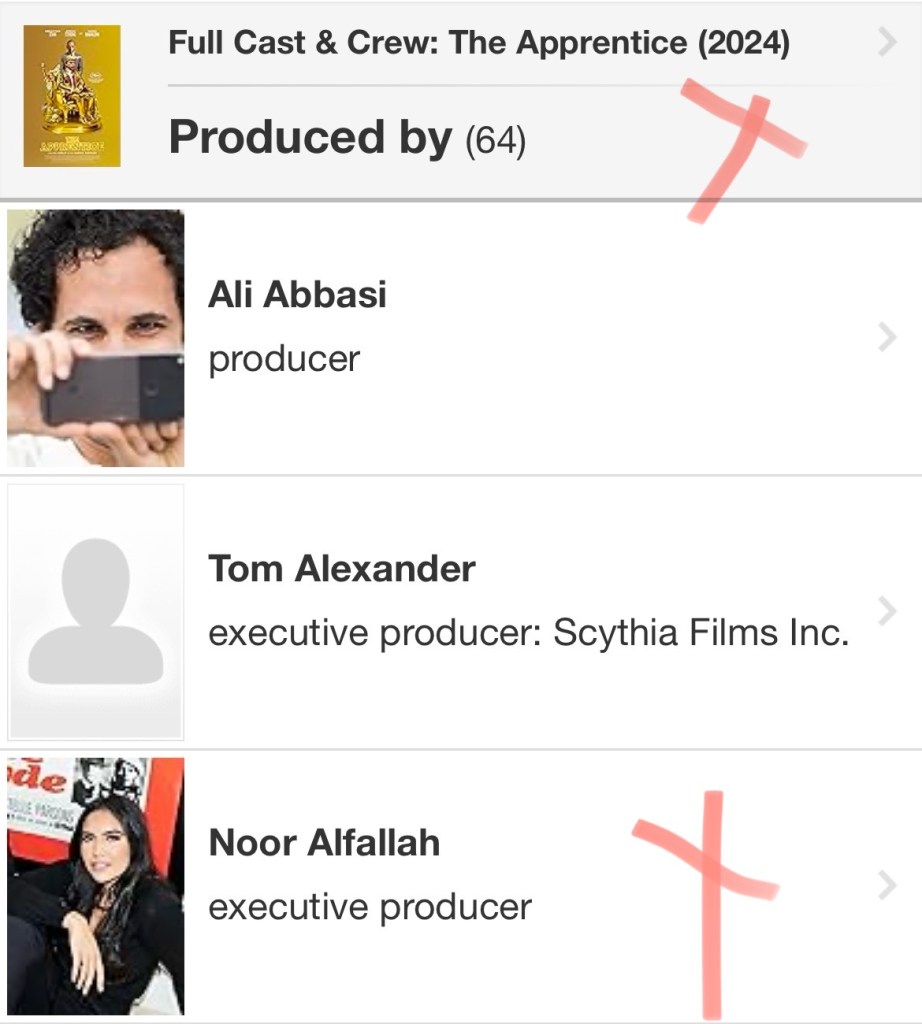Viewport: 922px width, 1024px height.
Task: Tap Noor Alfallah's profile photo
Action: (96, 886)
